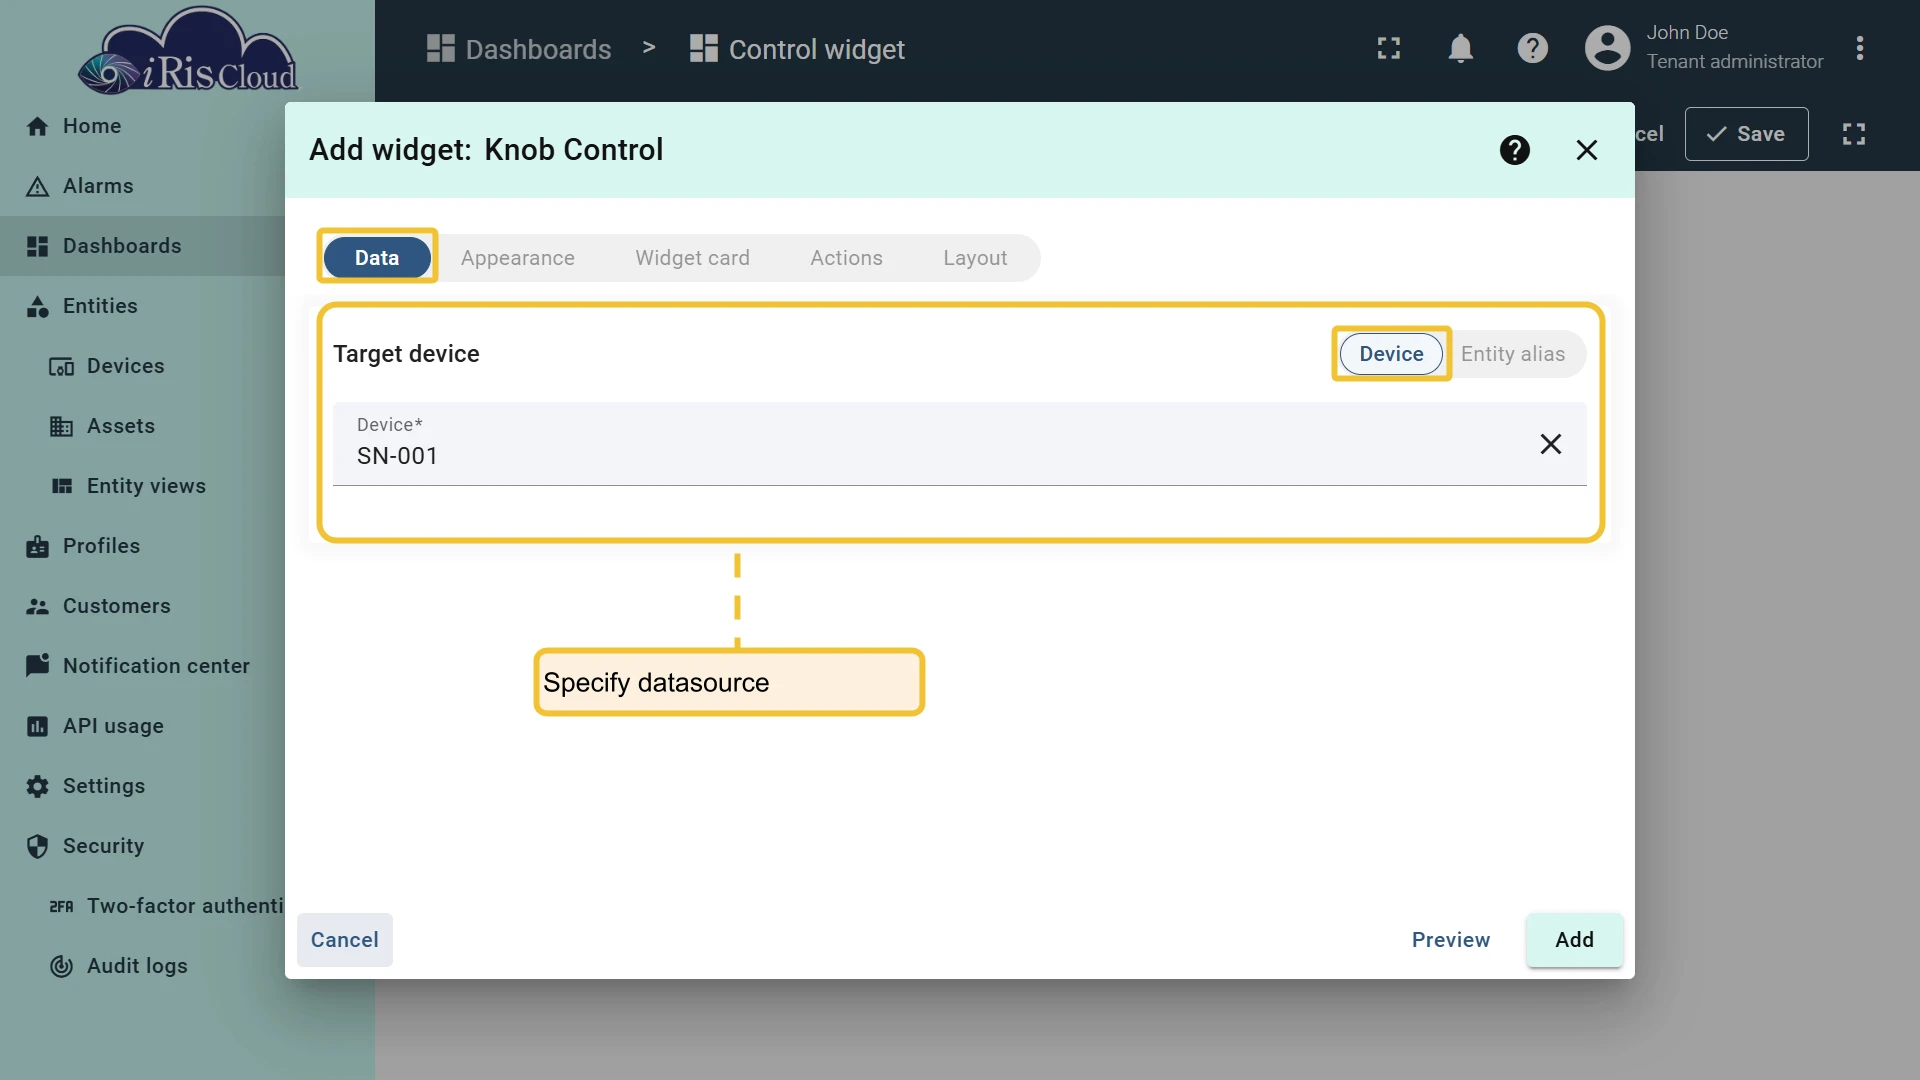Open the notifications bell icon
1920x1080 pixels.
[1460, 49]
